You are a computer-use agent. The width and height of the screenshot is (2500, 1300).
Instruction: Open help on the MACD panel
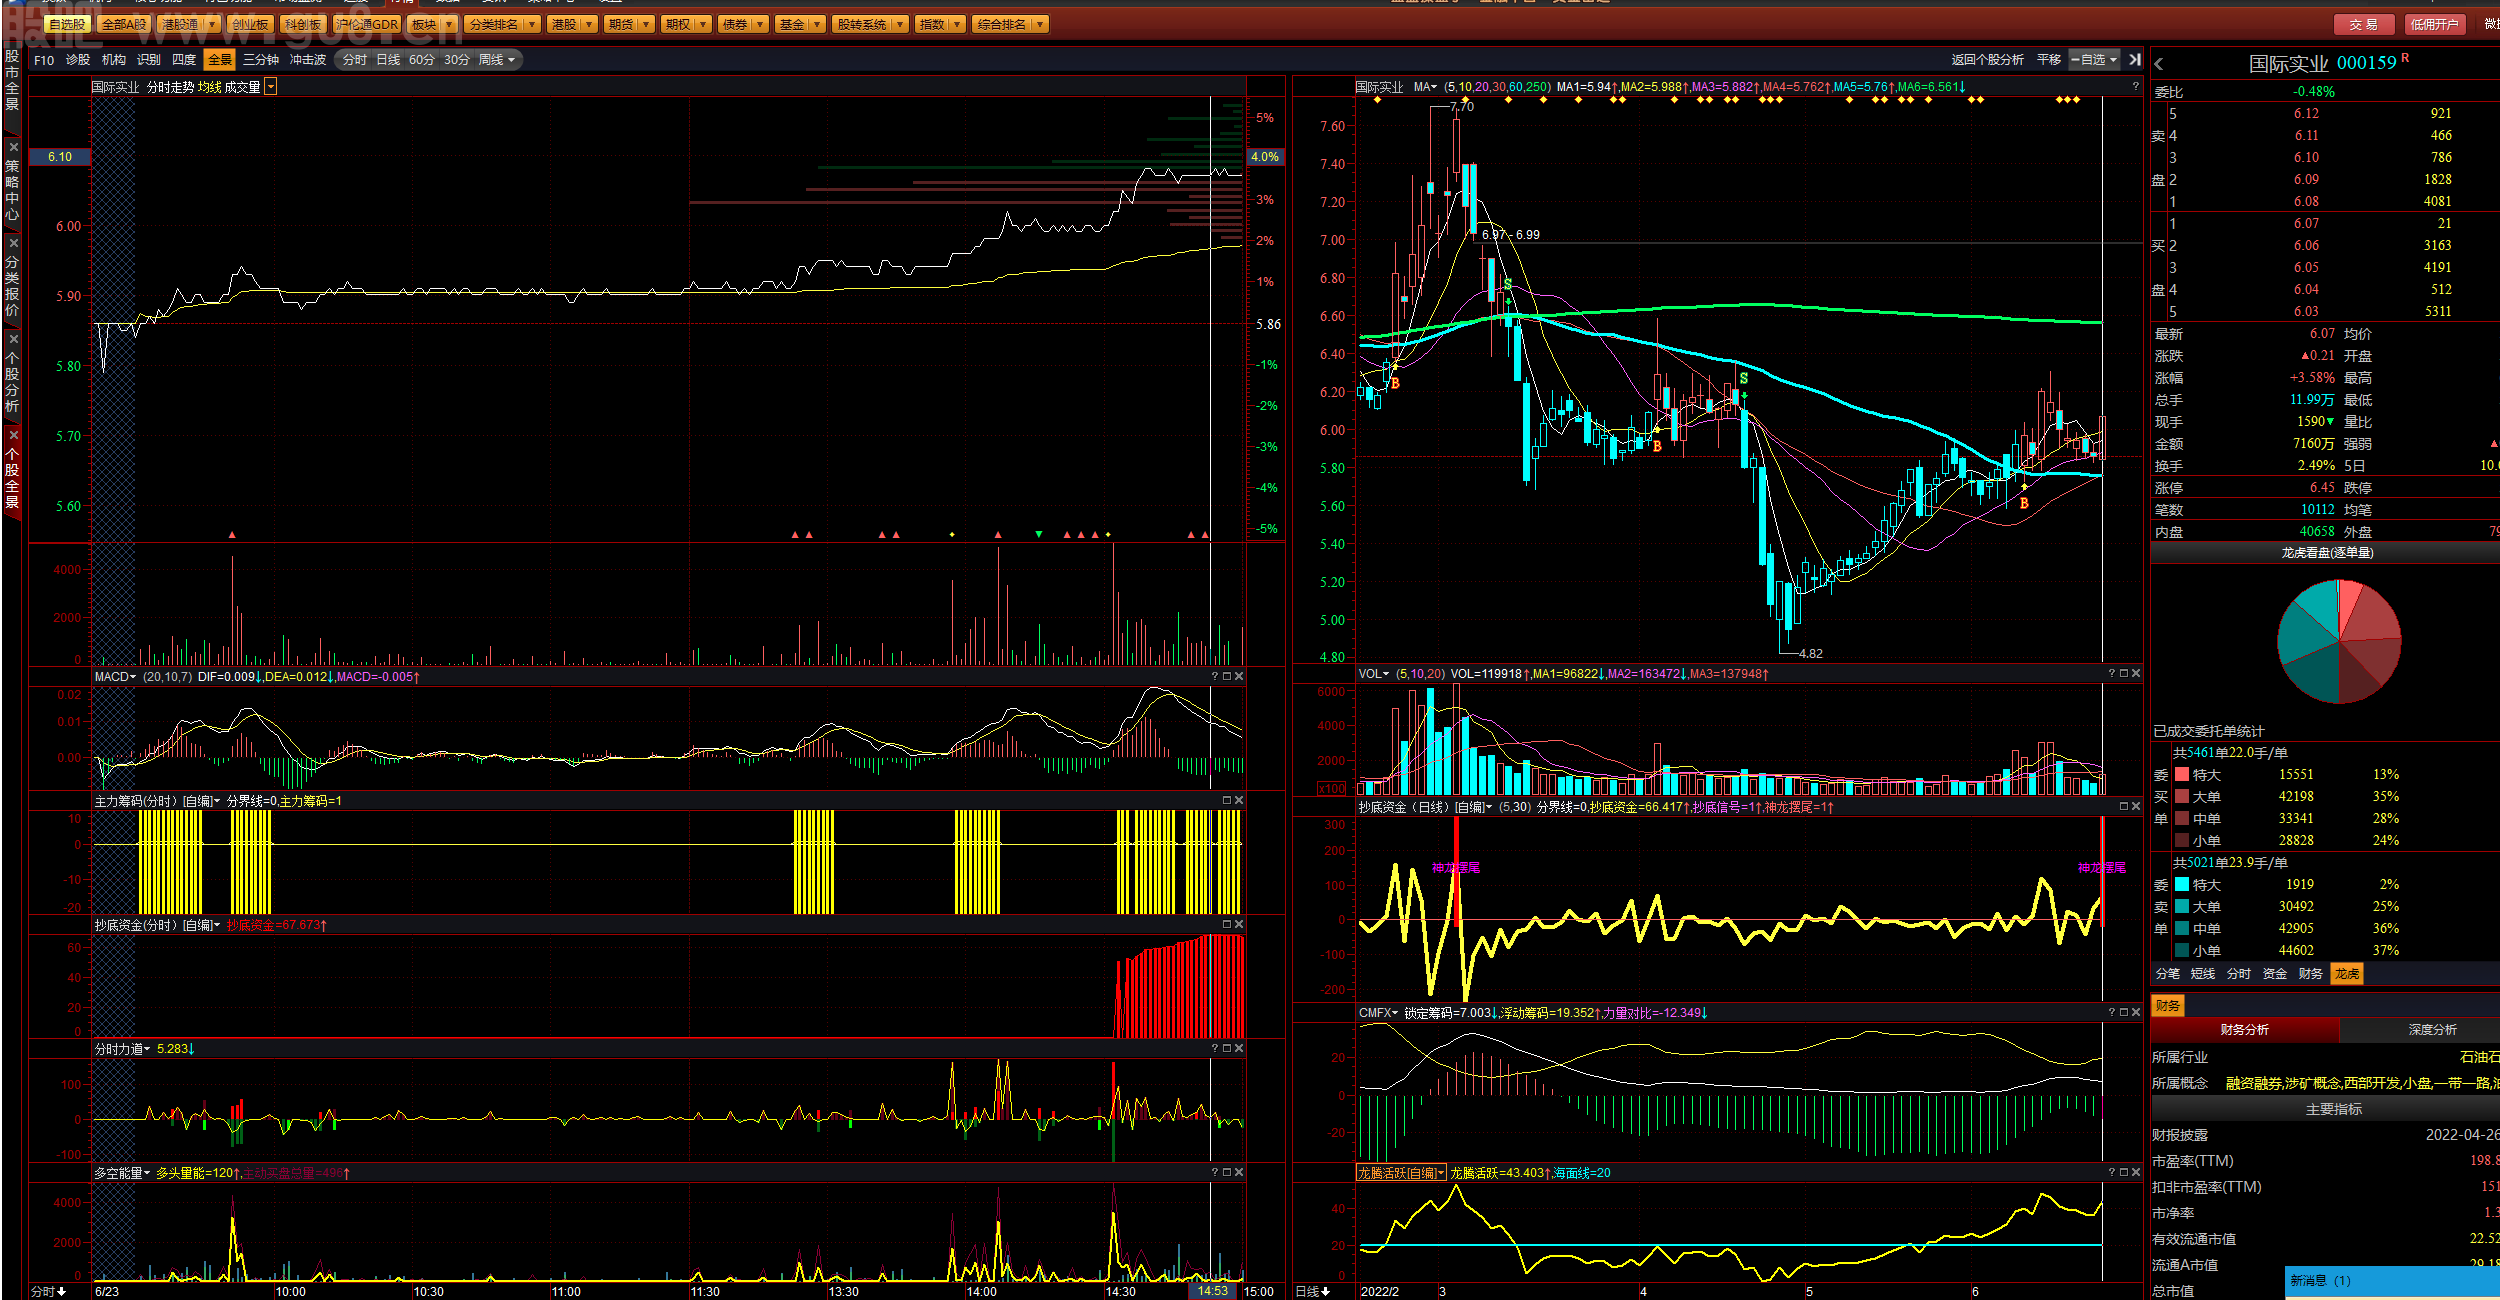(x=1215, y=677)
